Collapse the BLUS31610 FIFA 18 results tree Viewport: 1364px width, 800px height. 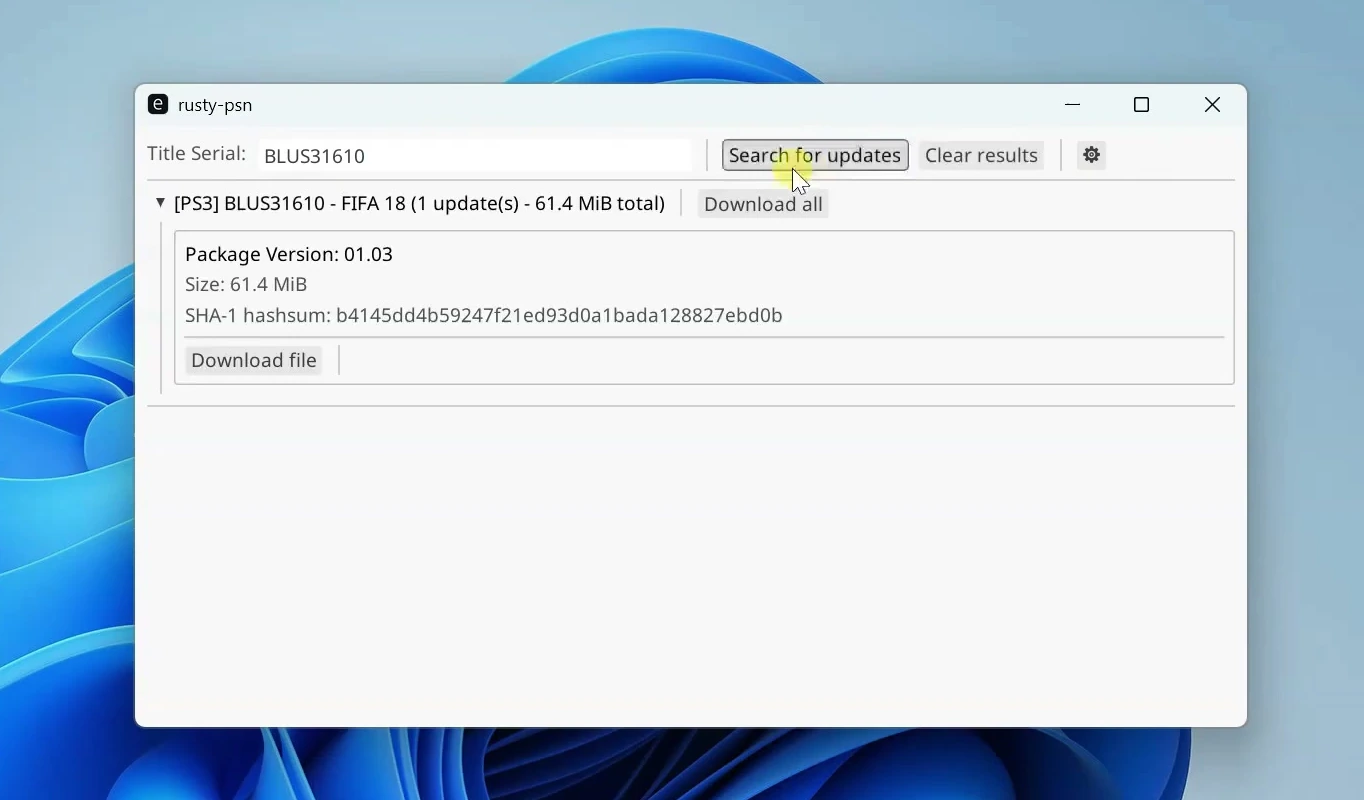(x=160, y=203)
